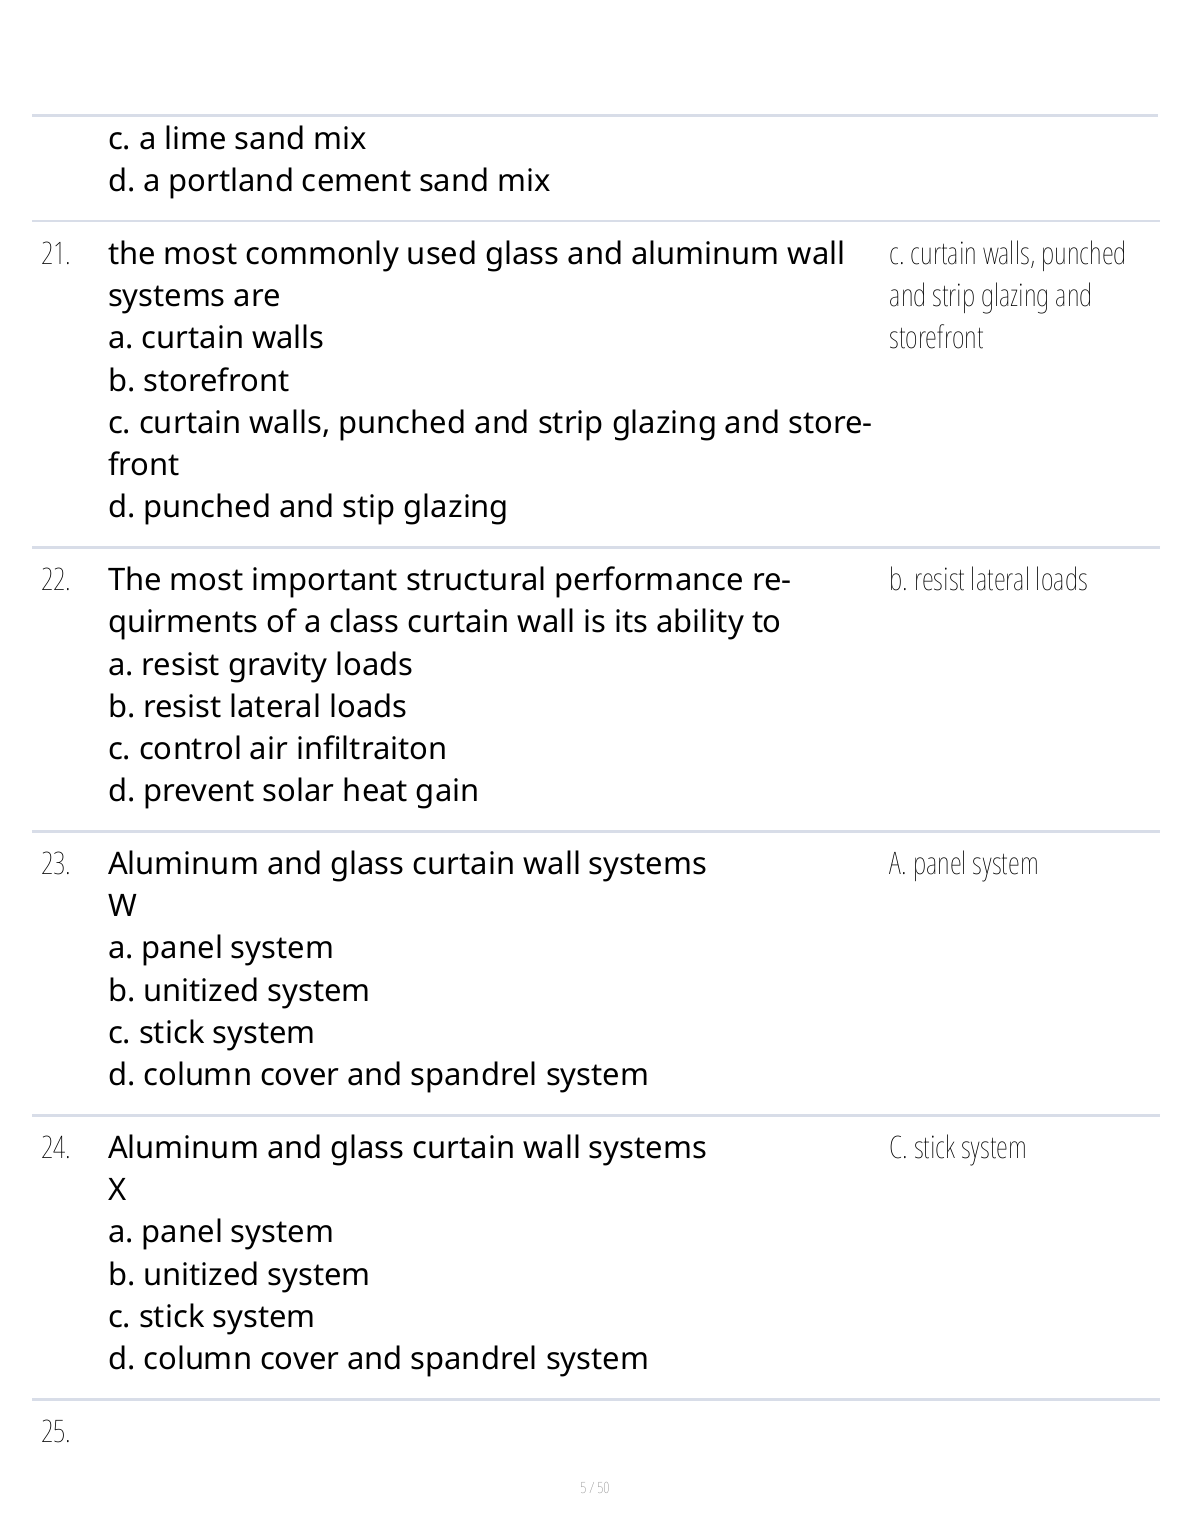
Task: Click 'd. a portland cement sand mix'
Action: [x=329, y=181]
